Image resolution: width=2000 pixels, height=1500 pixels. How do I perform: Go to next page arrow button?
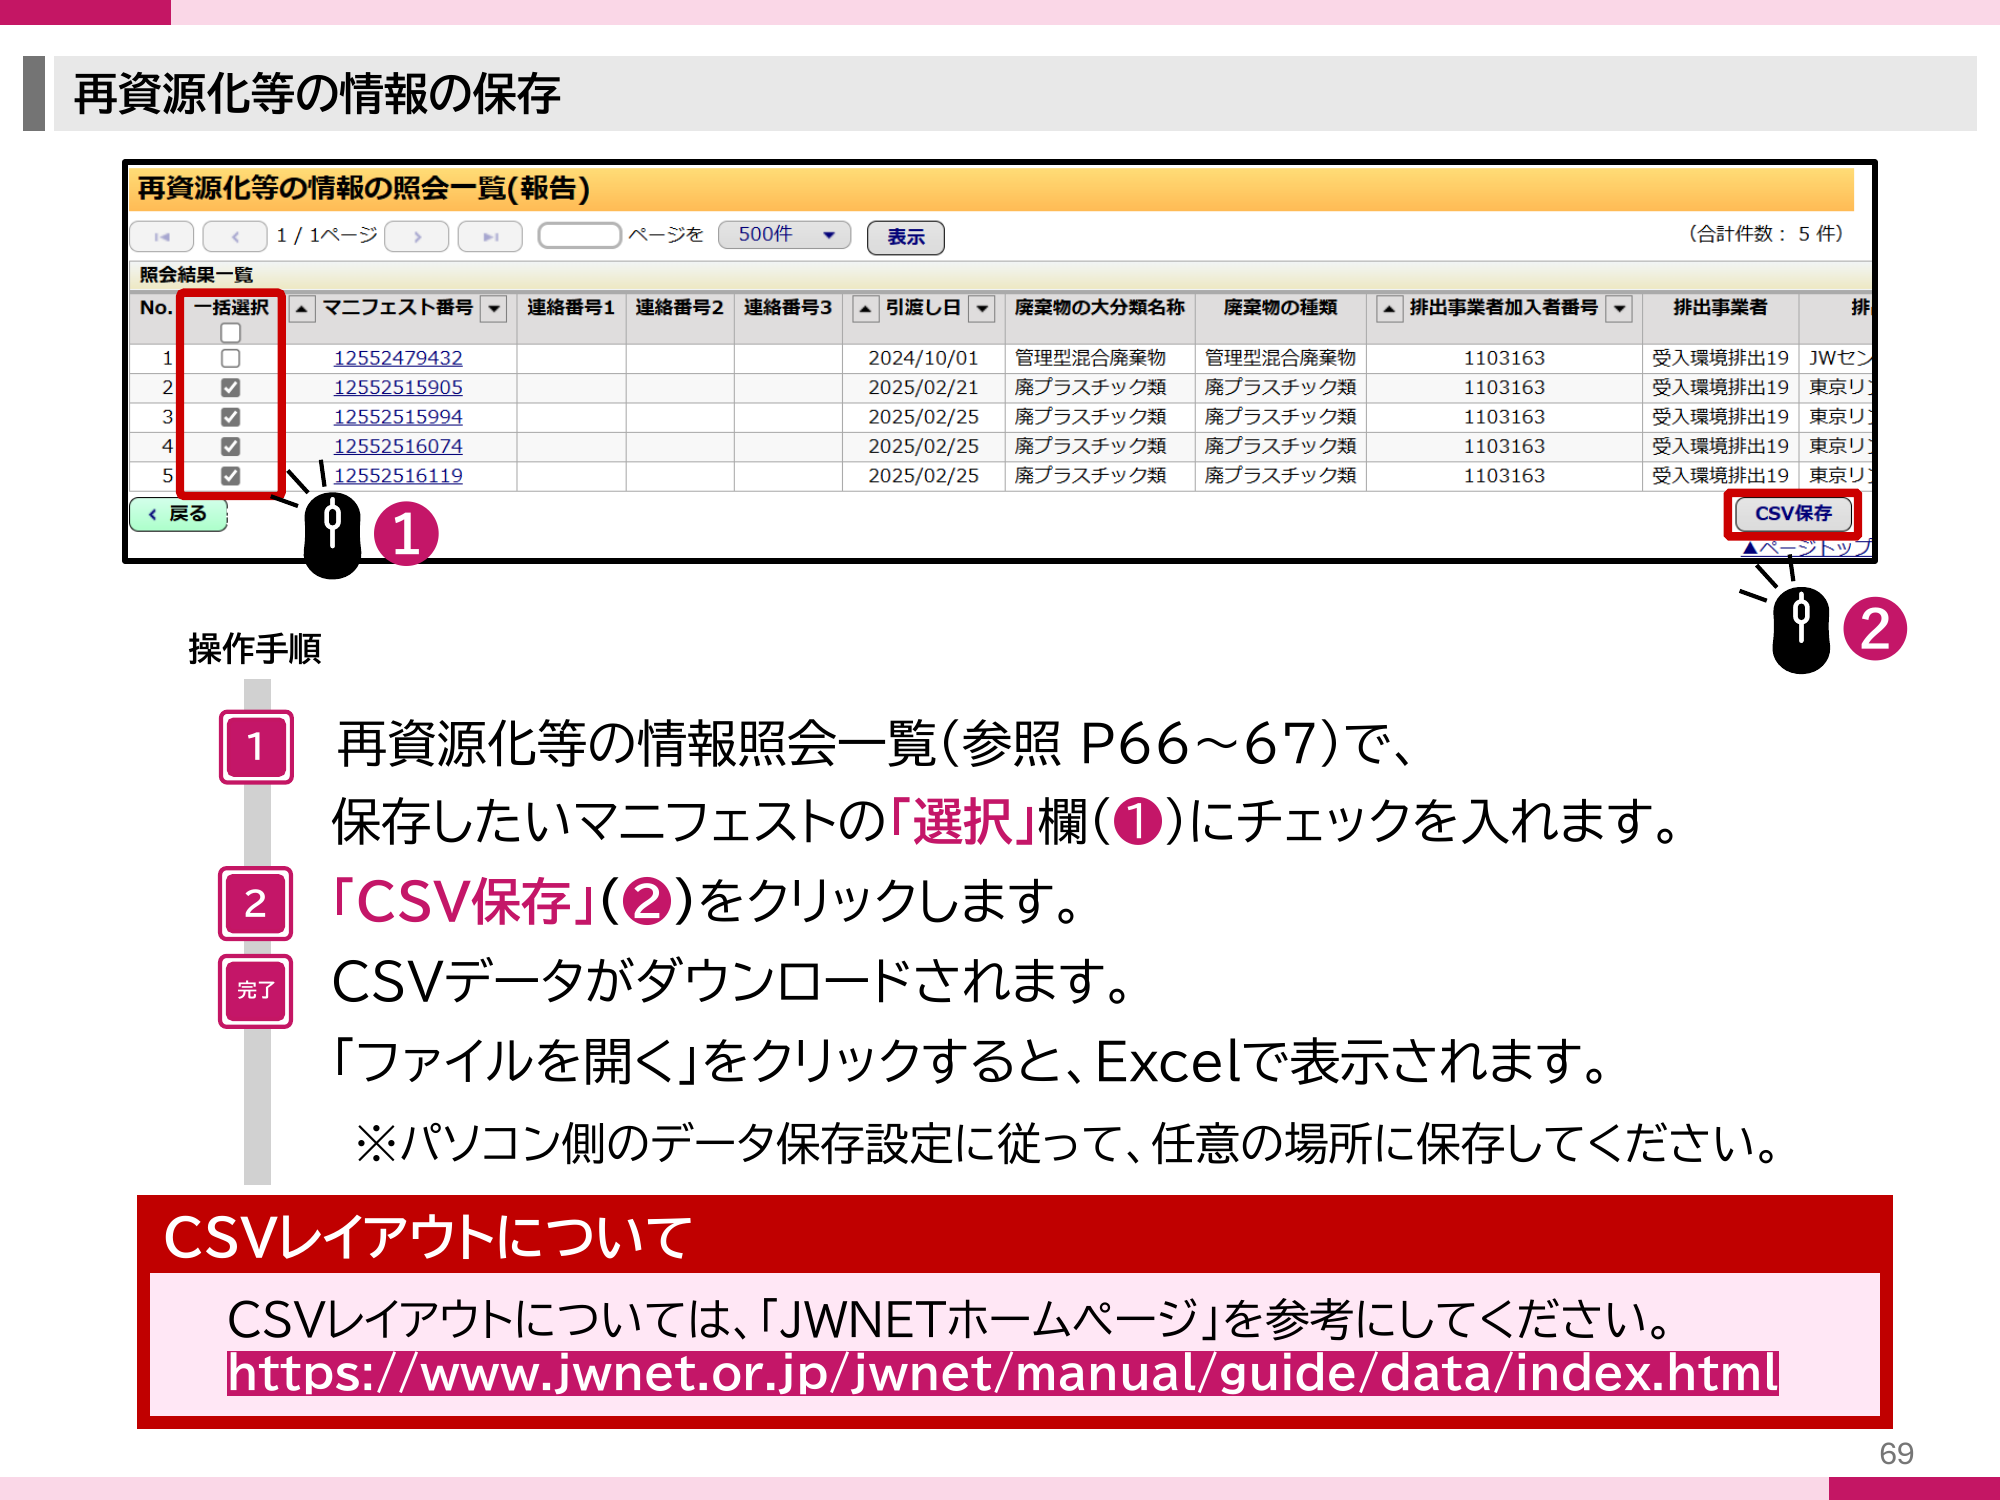pos(417,236)
